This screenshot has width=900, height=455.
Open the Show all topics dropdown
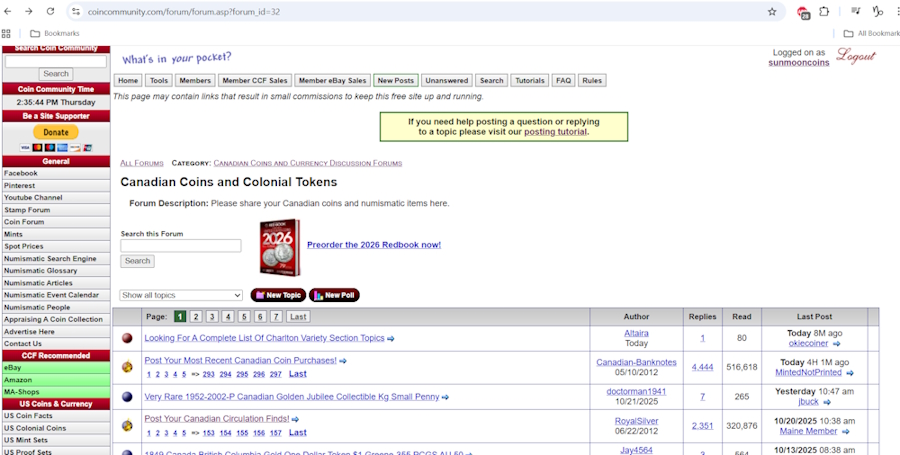(x=181, y=295)
